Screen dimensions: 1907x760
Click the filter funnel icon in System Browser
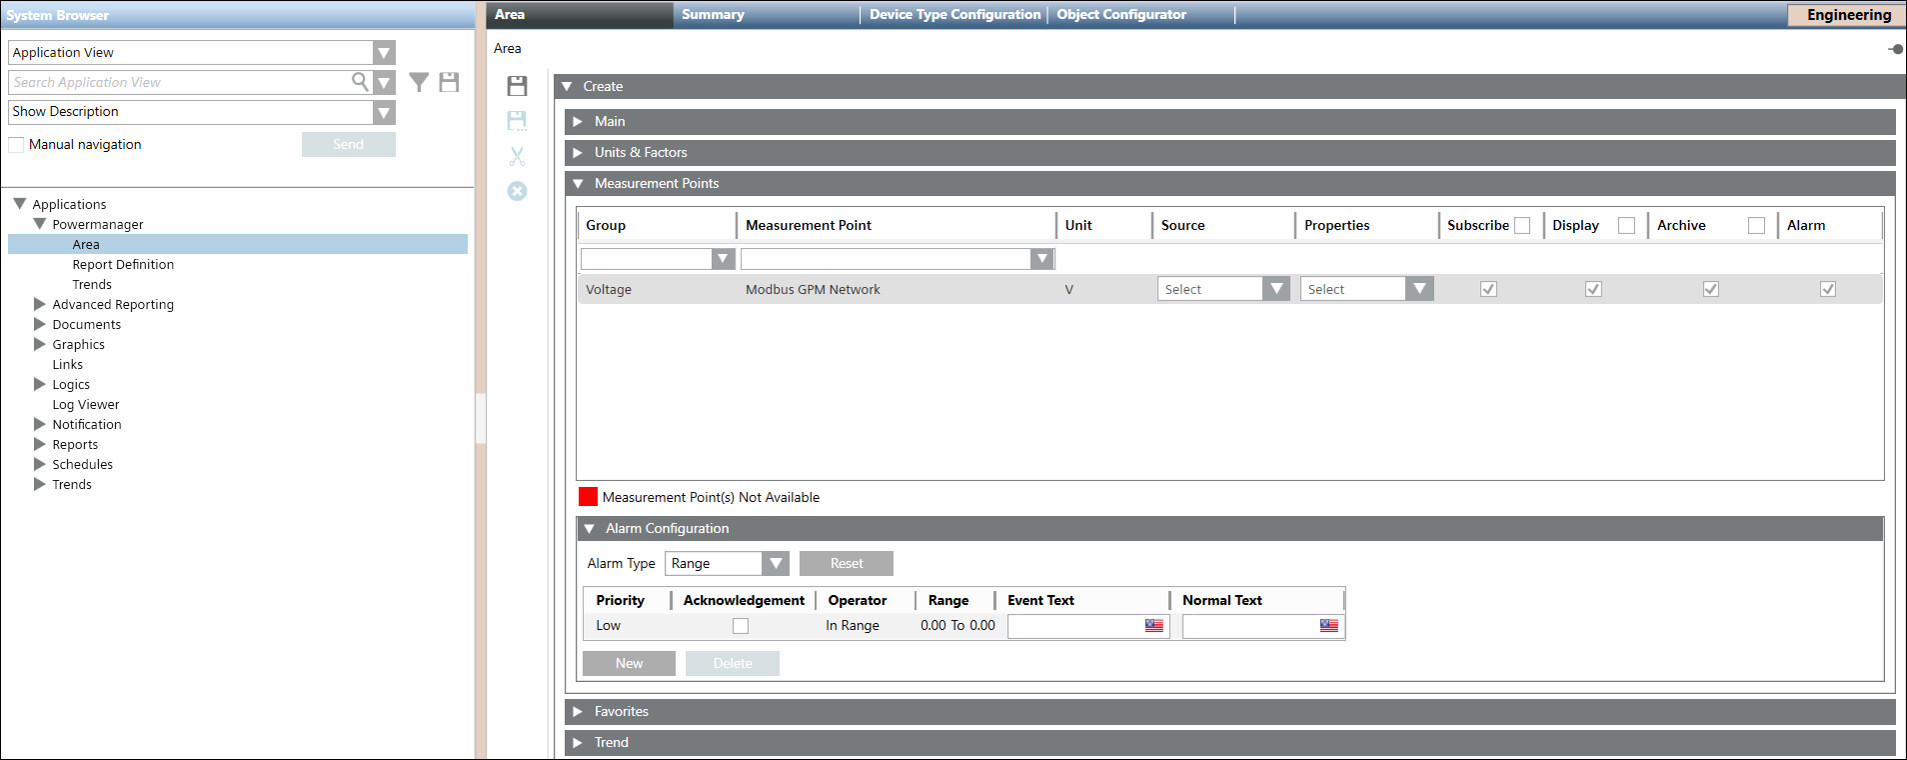(419, 82)
